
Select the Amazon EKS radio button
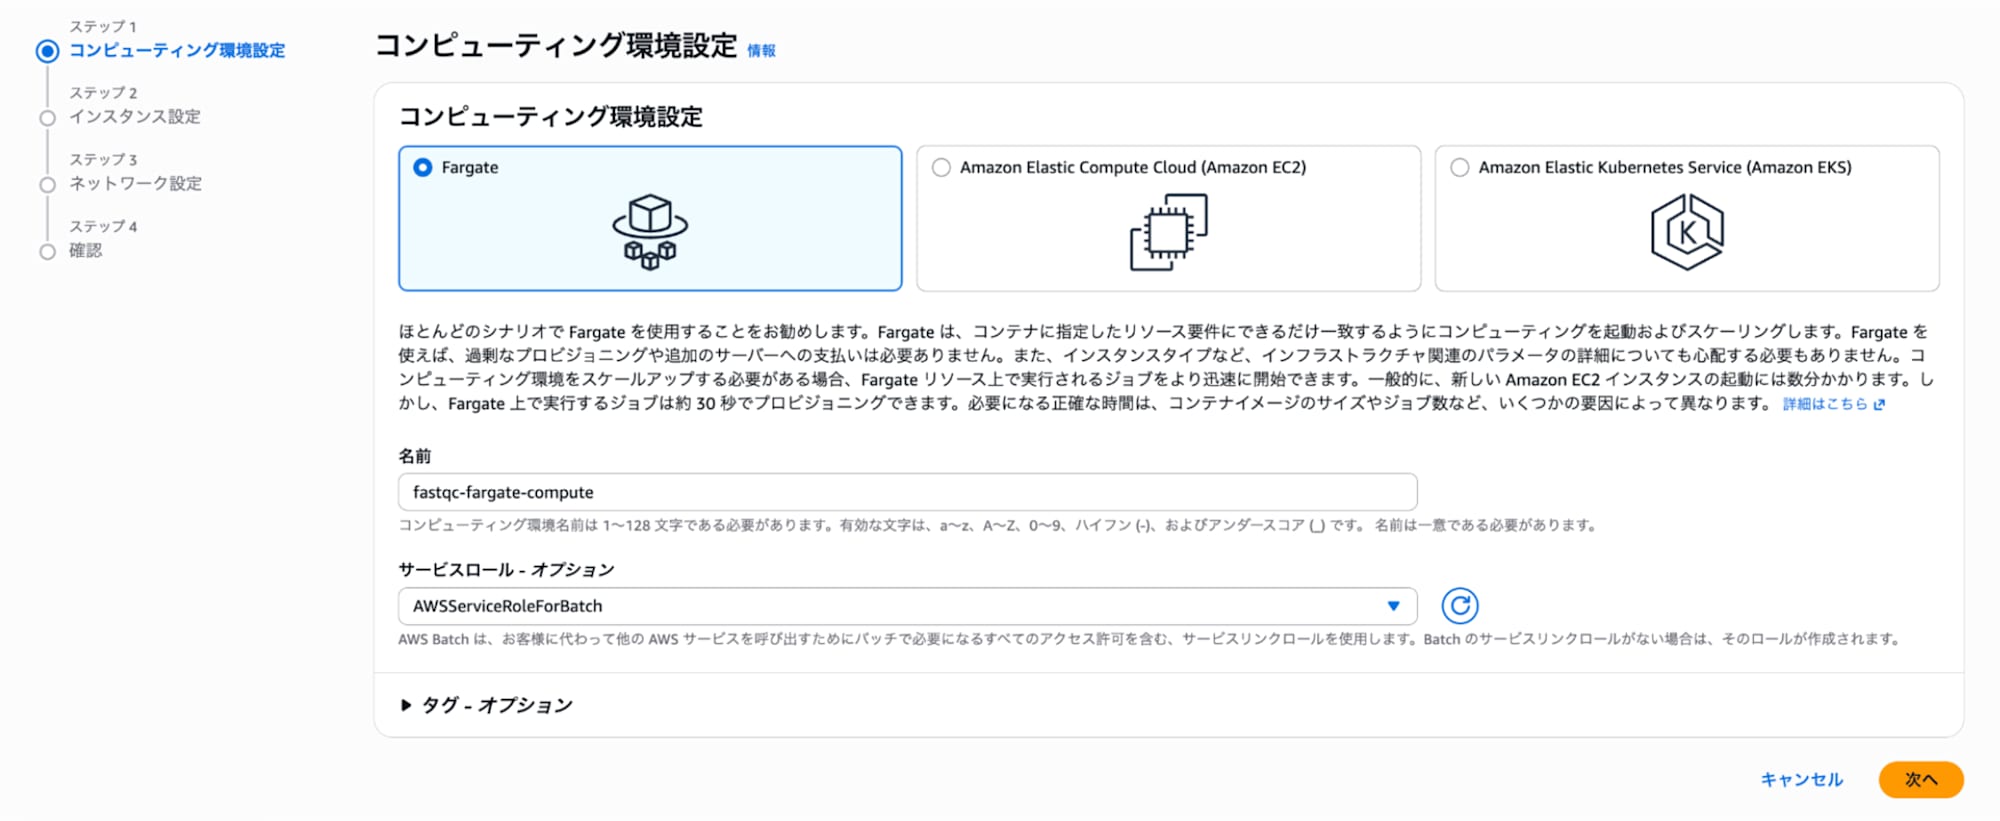coord(1460,168)
